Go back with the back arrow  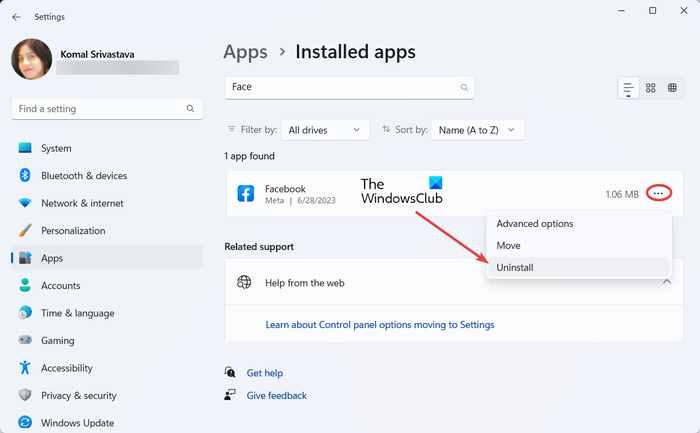point(14,15)
